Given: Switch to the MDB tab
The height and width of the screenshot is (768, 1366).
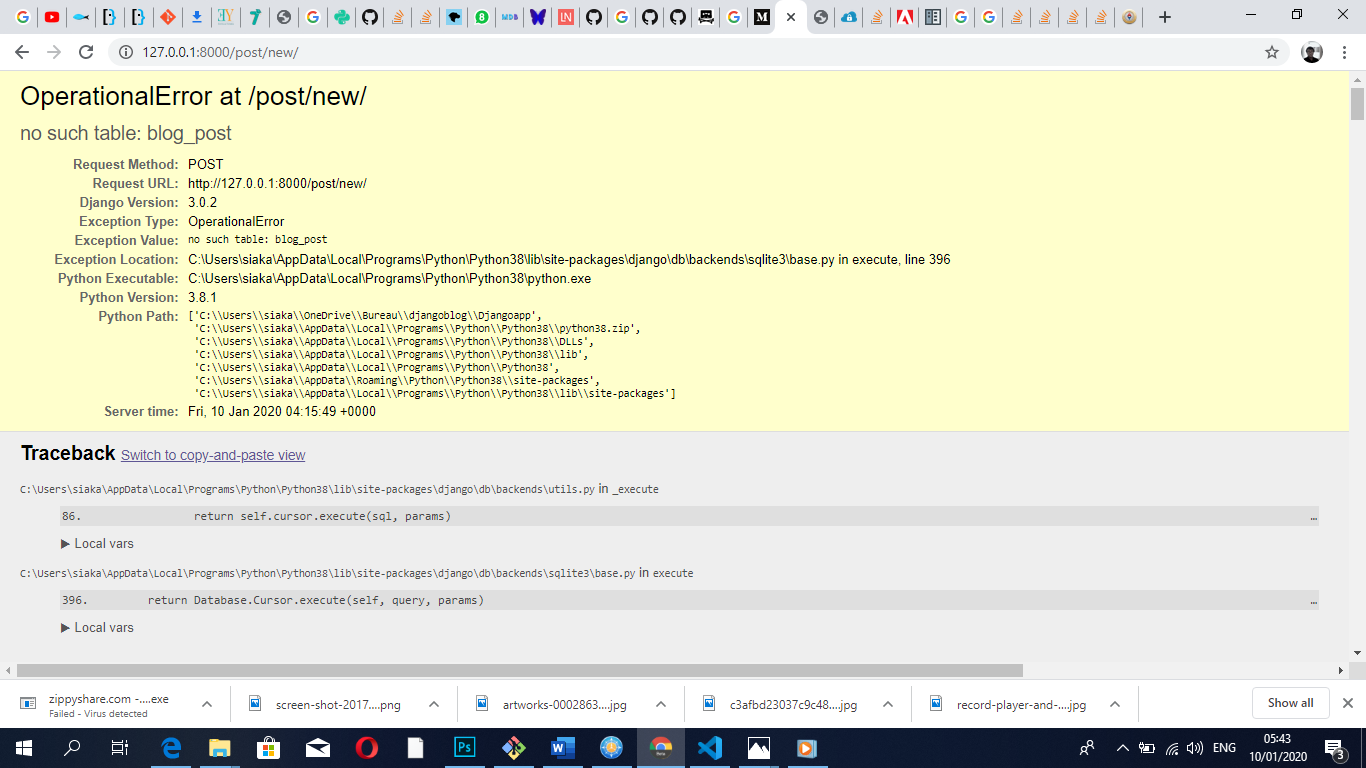Looking at the screenshot, I should pos(510,17).
